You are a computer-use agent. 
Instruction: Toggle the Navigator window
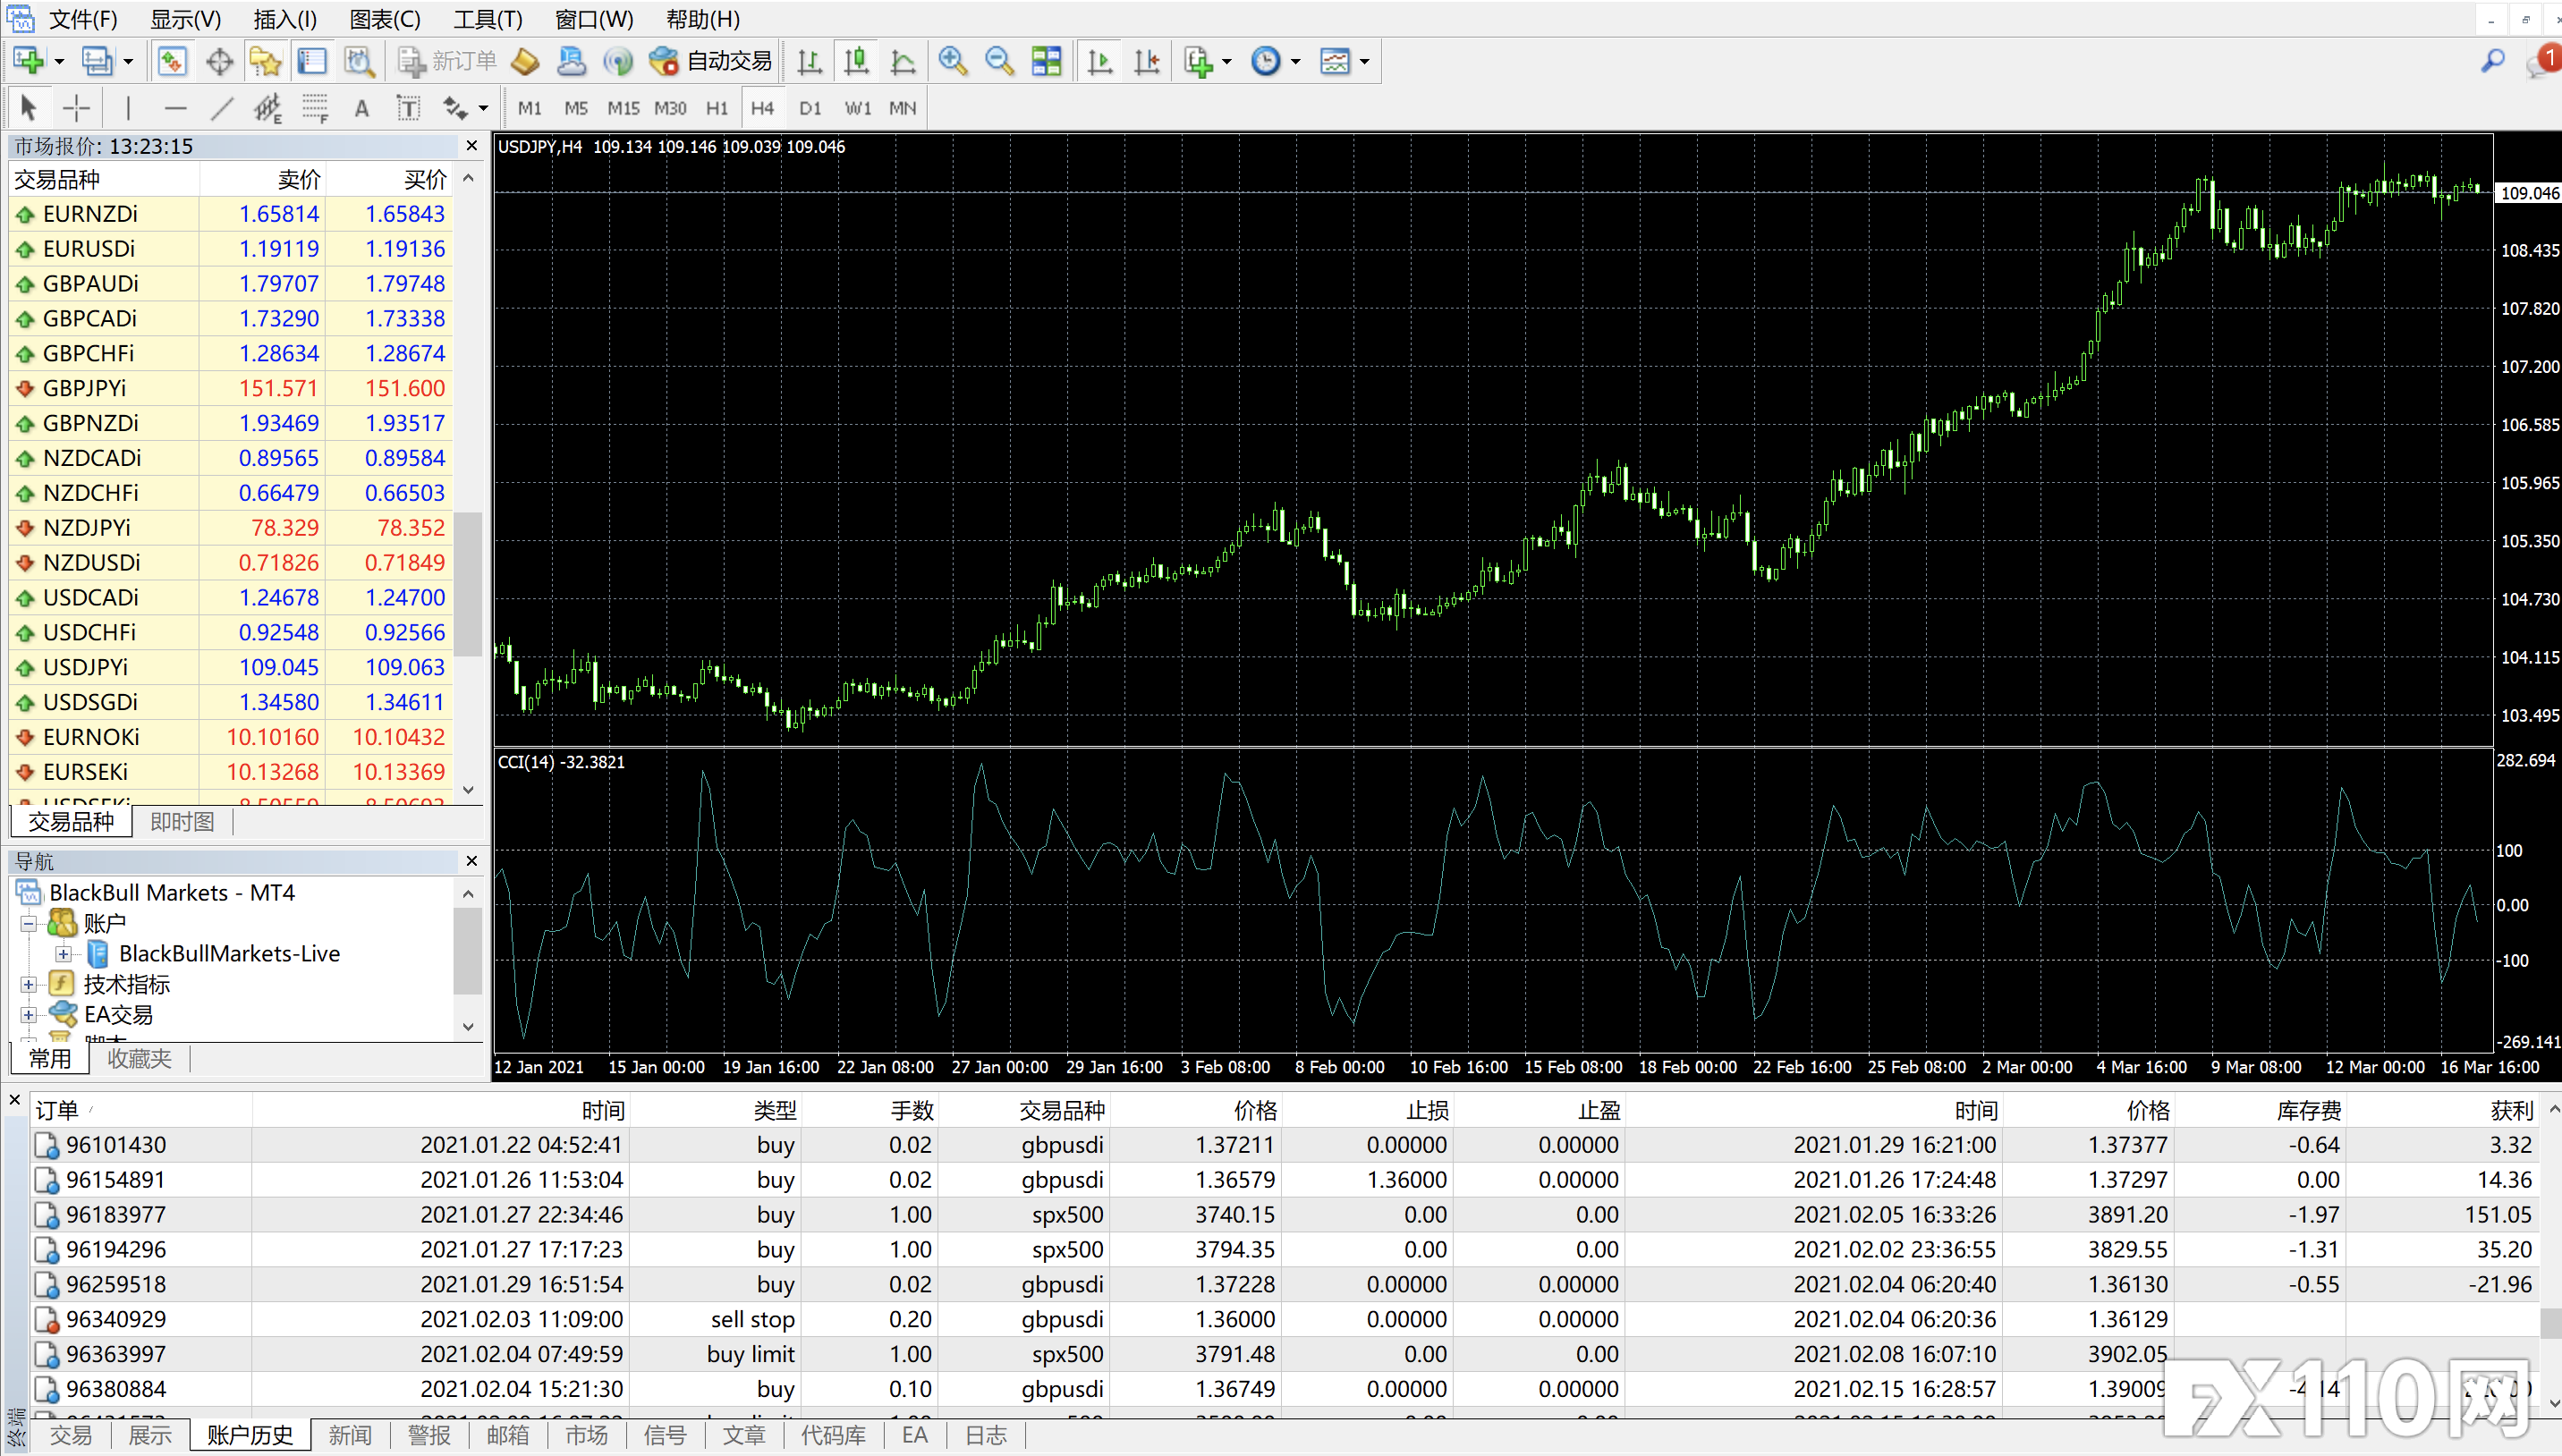coord(265,61)
